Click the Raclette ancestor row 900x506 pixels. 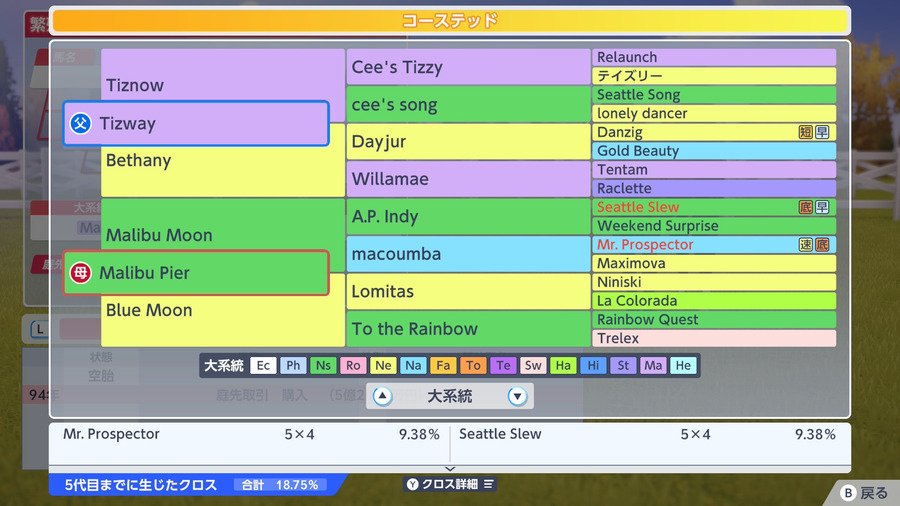[714, 188]
